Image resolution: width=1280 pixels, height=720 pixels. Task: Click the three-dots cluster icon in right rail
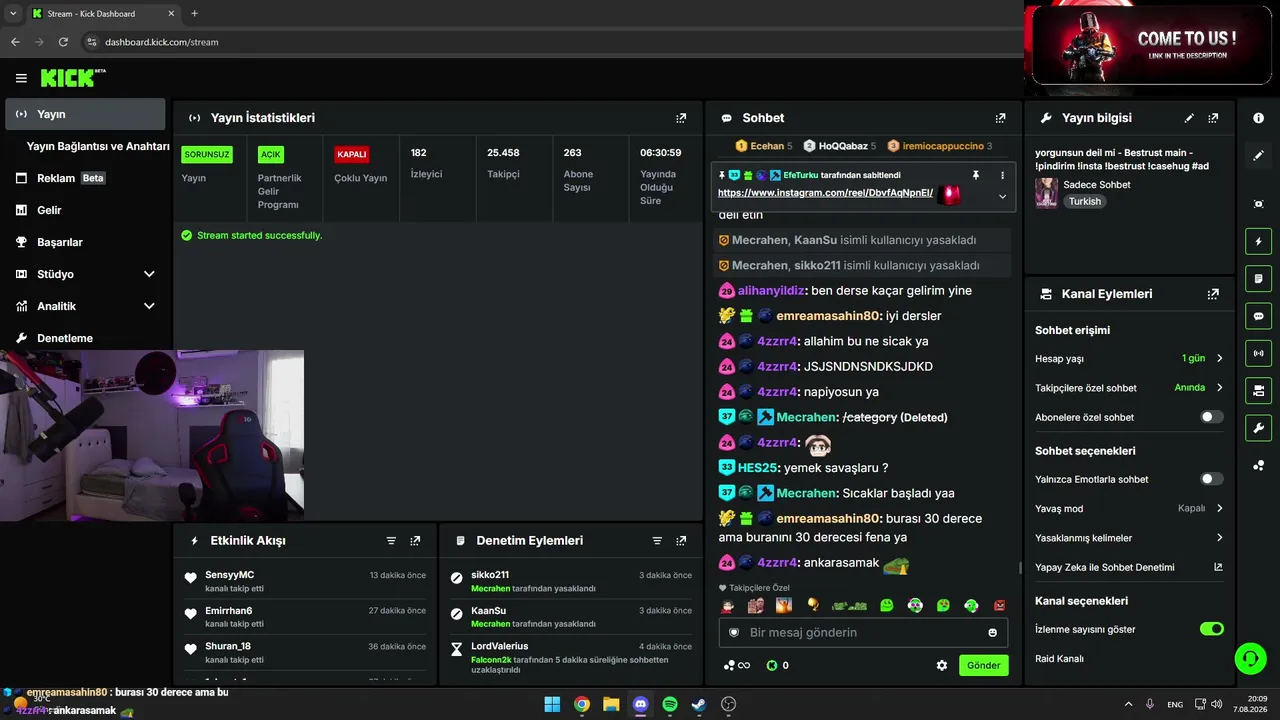1258,465
